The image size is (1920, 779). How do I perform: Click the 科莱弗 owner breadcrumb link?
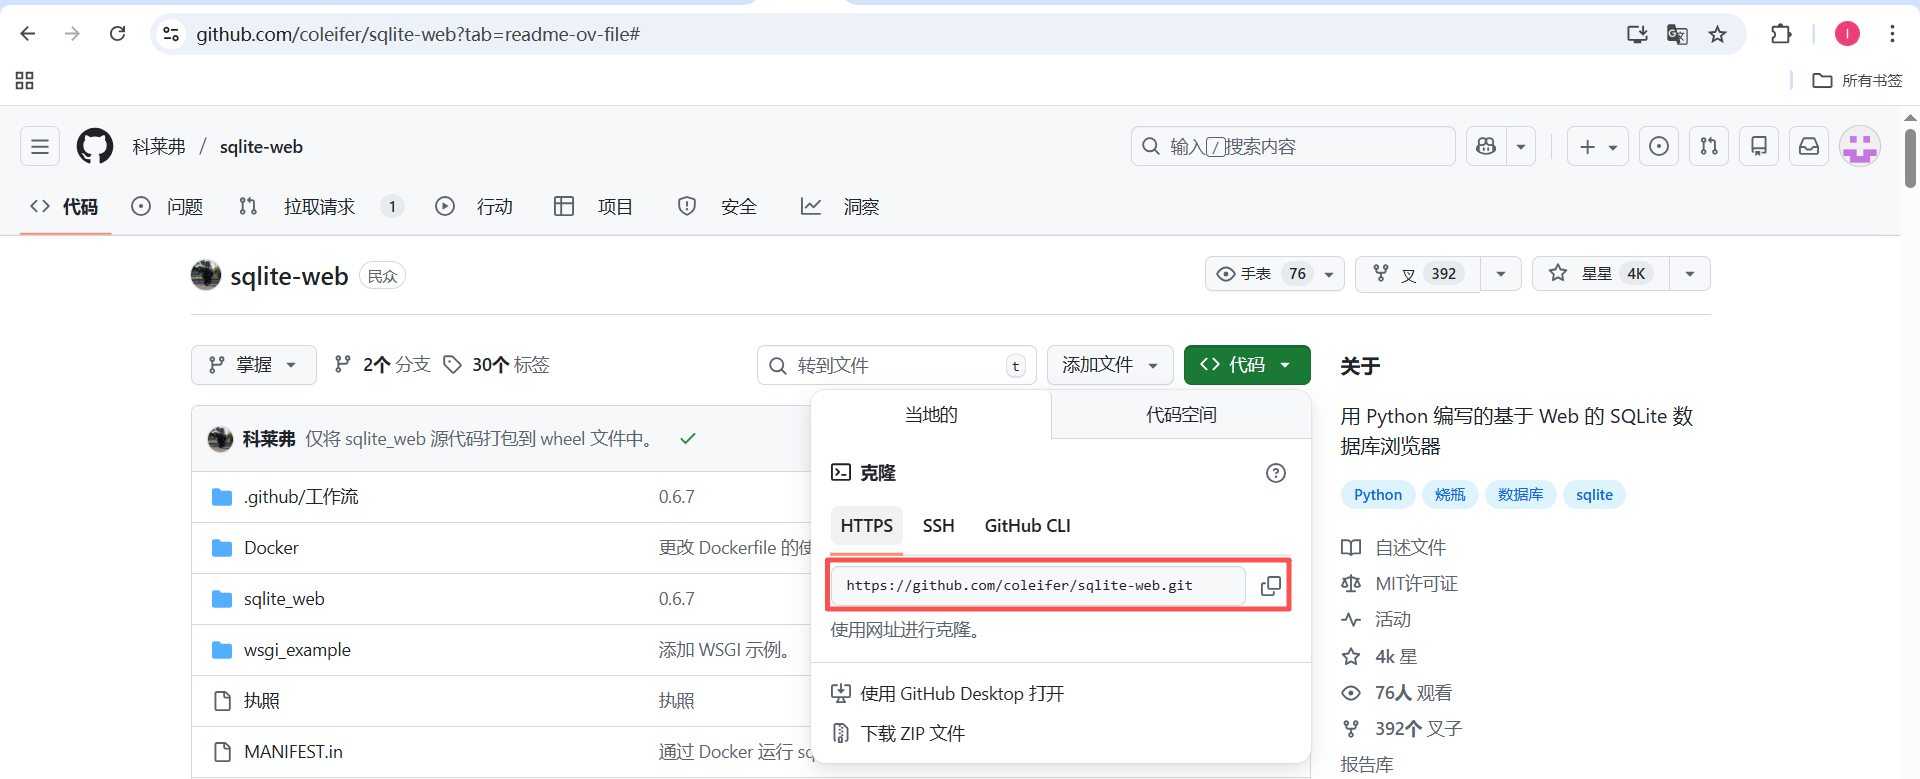(x=159, y=147)
